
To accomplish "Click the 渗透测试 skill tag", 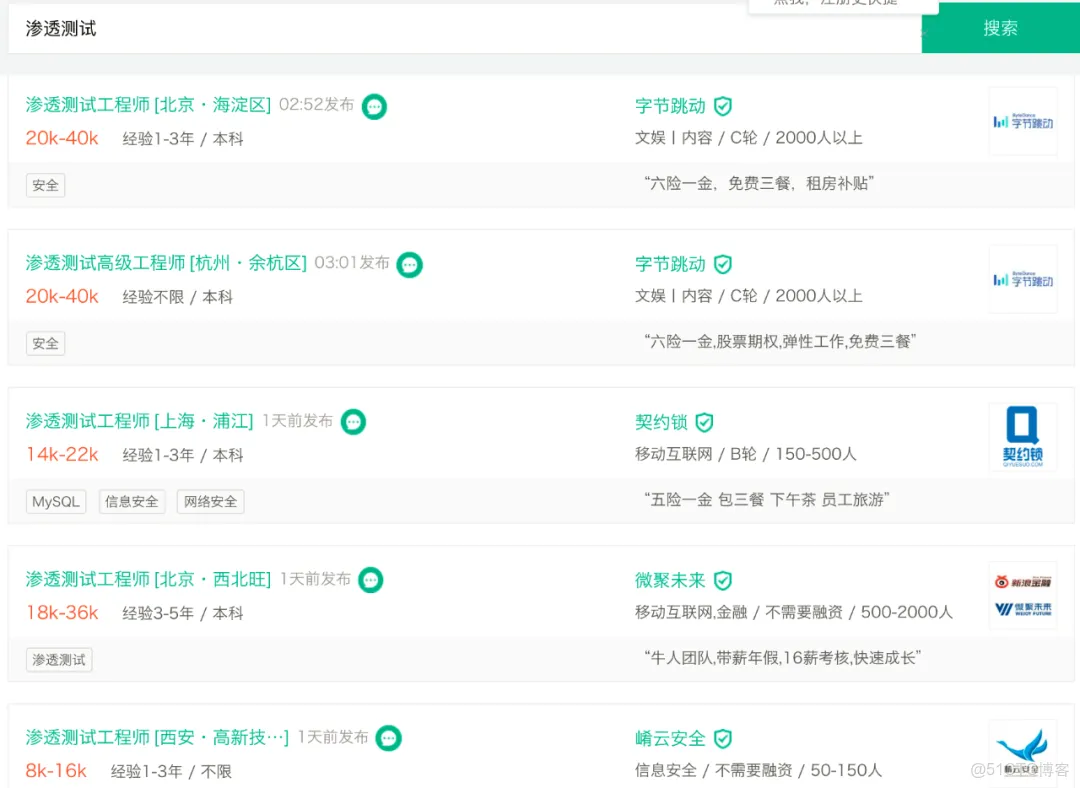I will 59,660.
